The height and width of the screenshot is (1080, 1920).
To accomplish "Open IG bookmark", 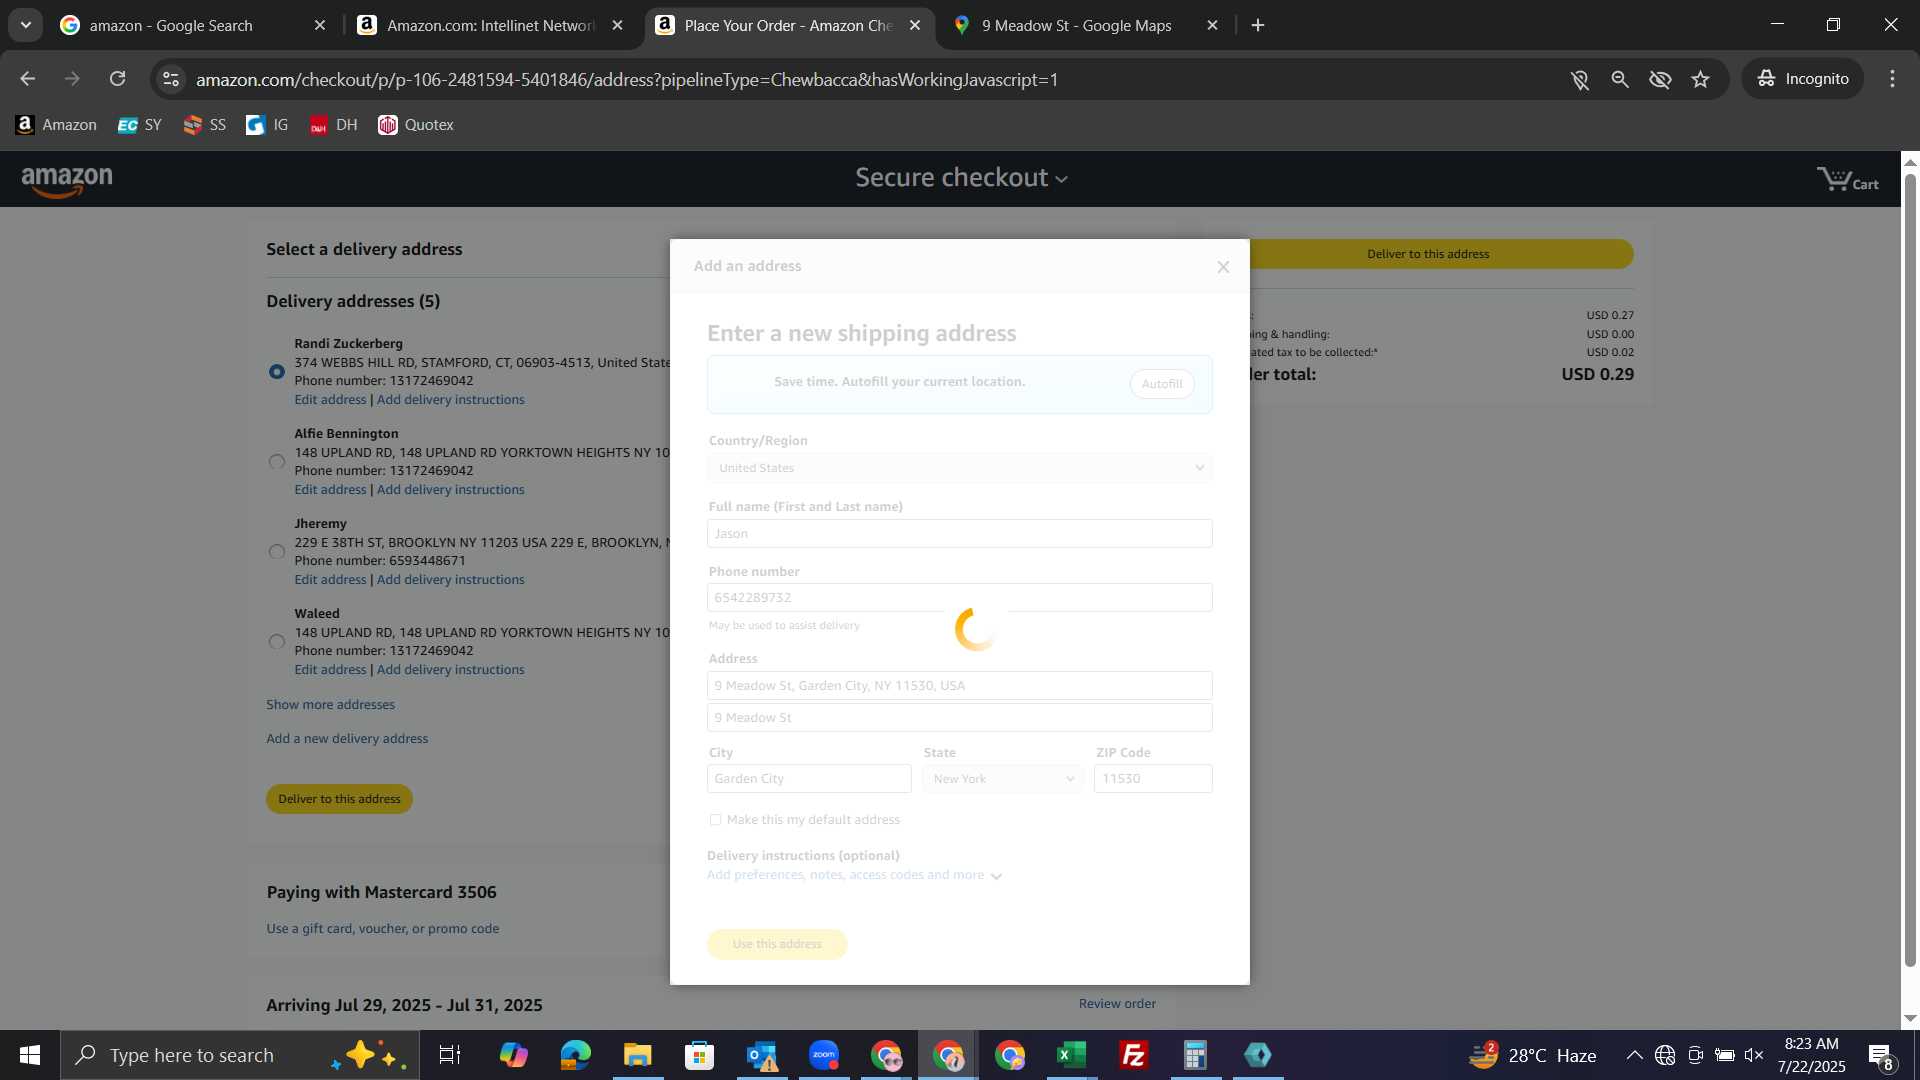I will pos(267,125).
